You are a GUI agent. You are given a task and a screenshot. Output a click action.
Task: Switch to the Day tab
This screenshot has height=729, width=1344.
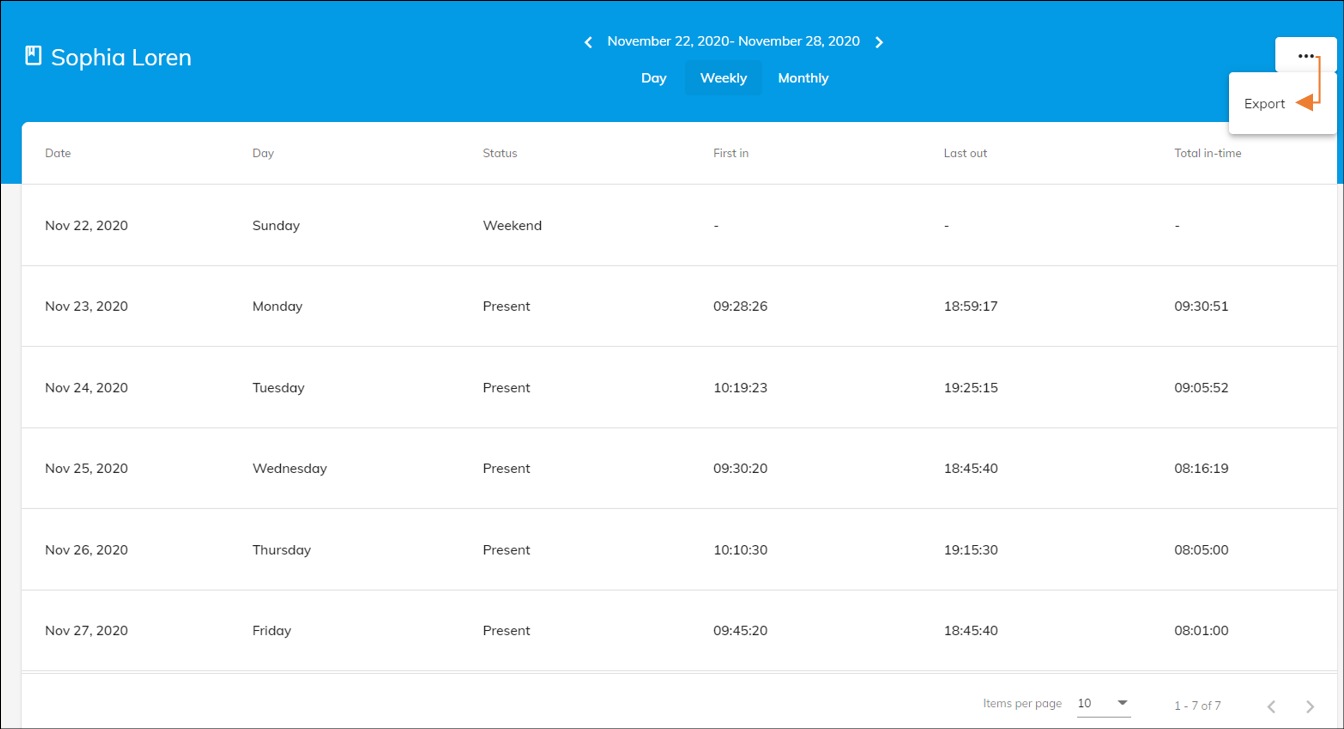pos(654,77)
